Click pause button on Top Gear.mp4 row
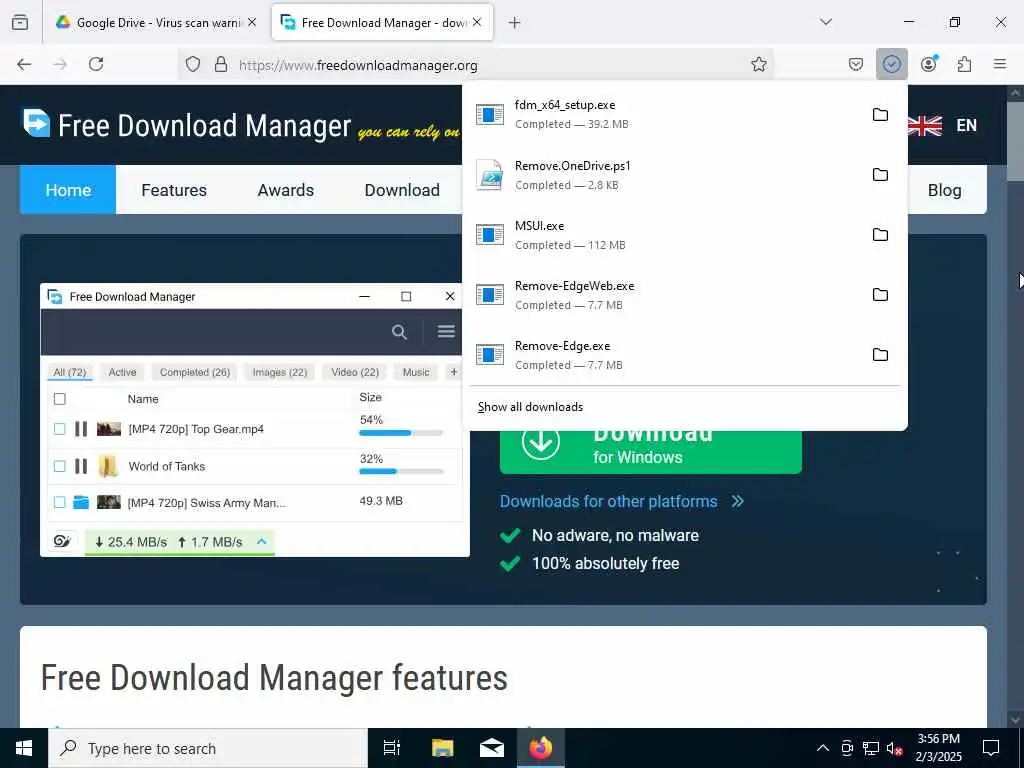This screenshot has height=768, width=1024. pos(81,429)
